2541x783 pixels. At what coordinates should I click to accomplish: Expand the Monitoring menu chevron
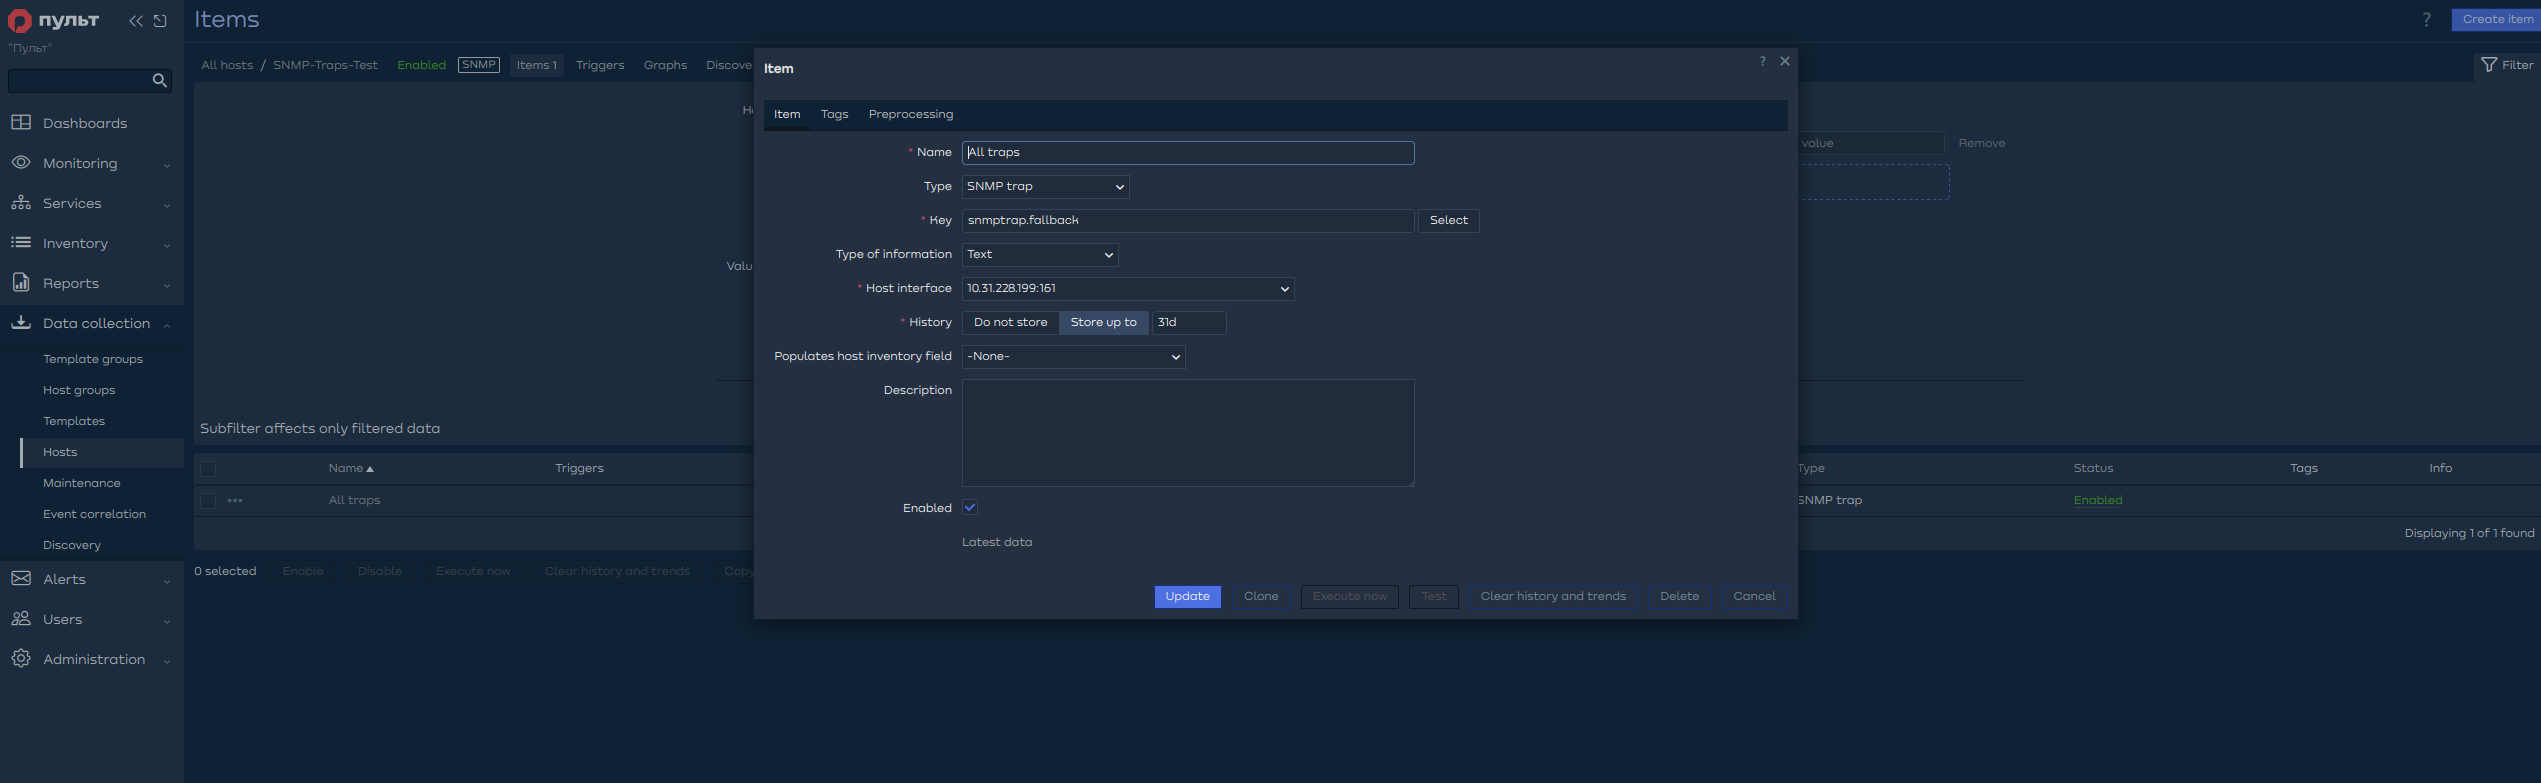167,165
